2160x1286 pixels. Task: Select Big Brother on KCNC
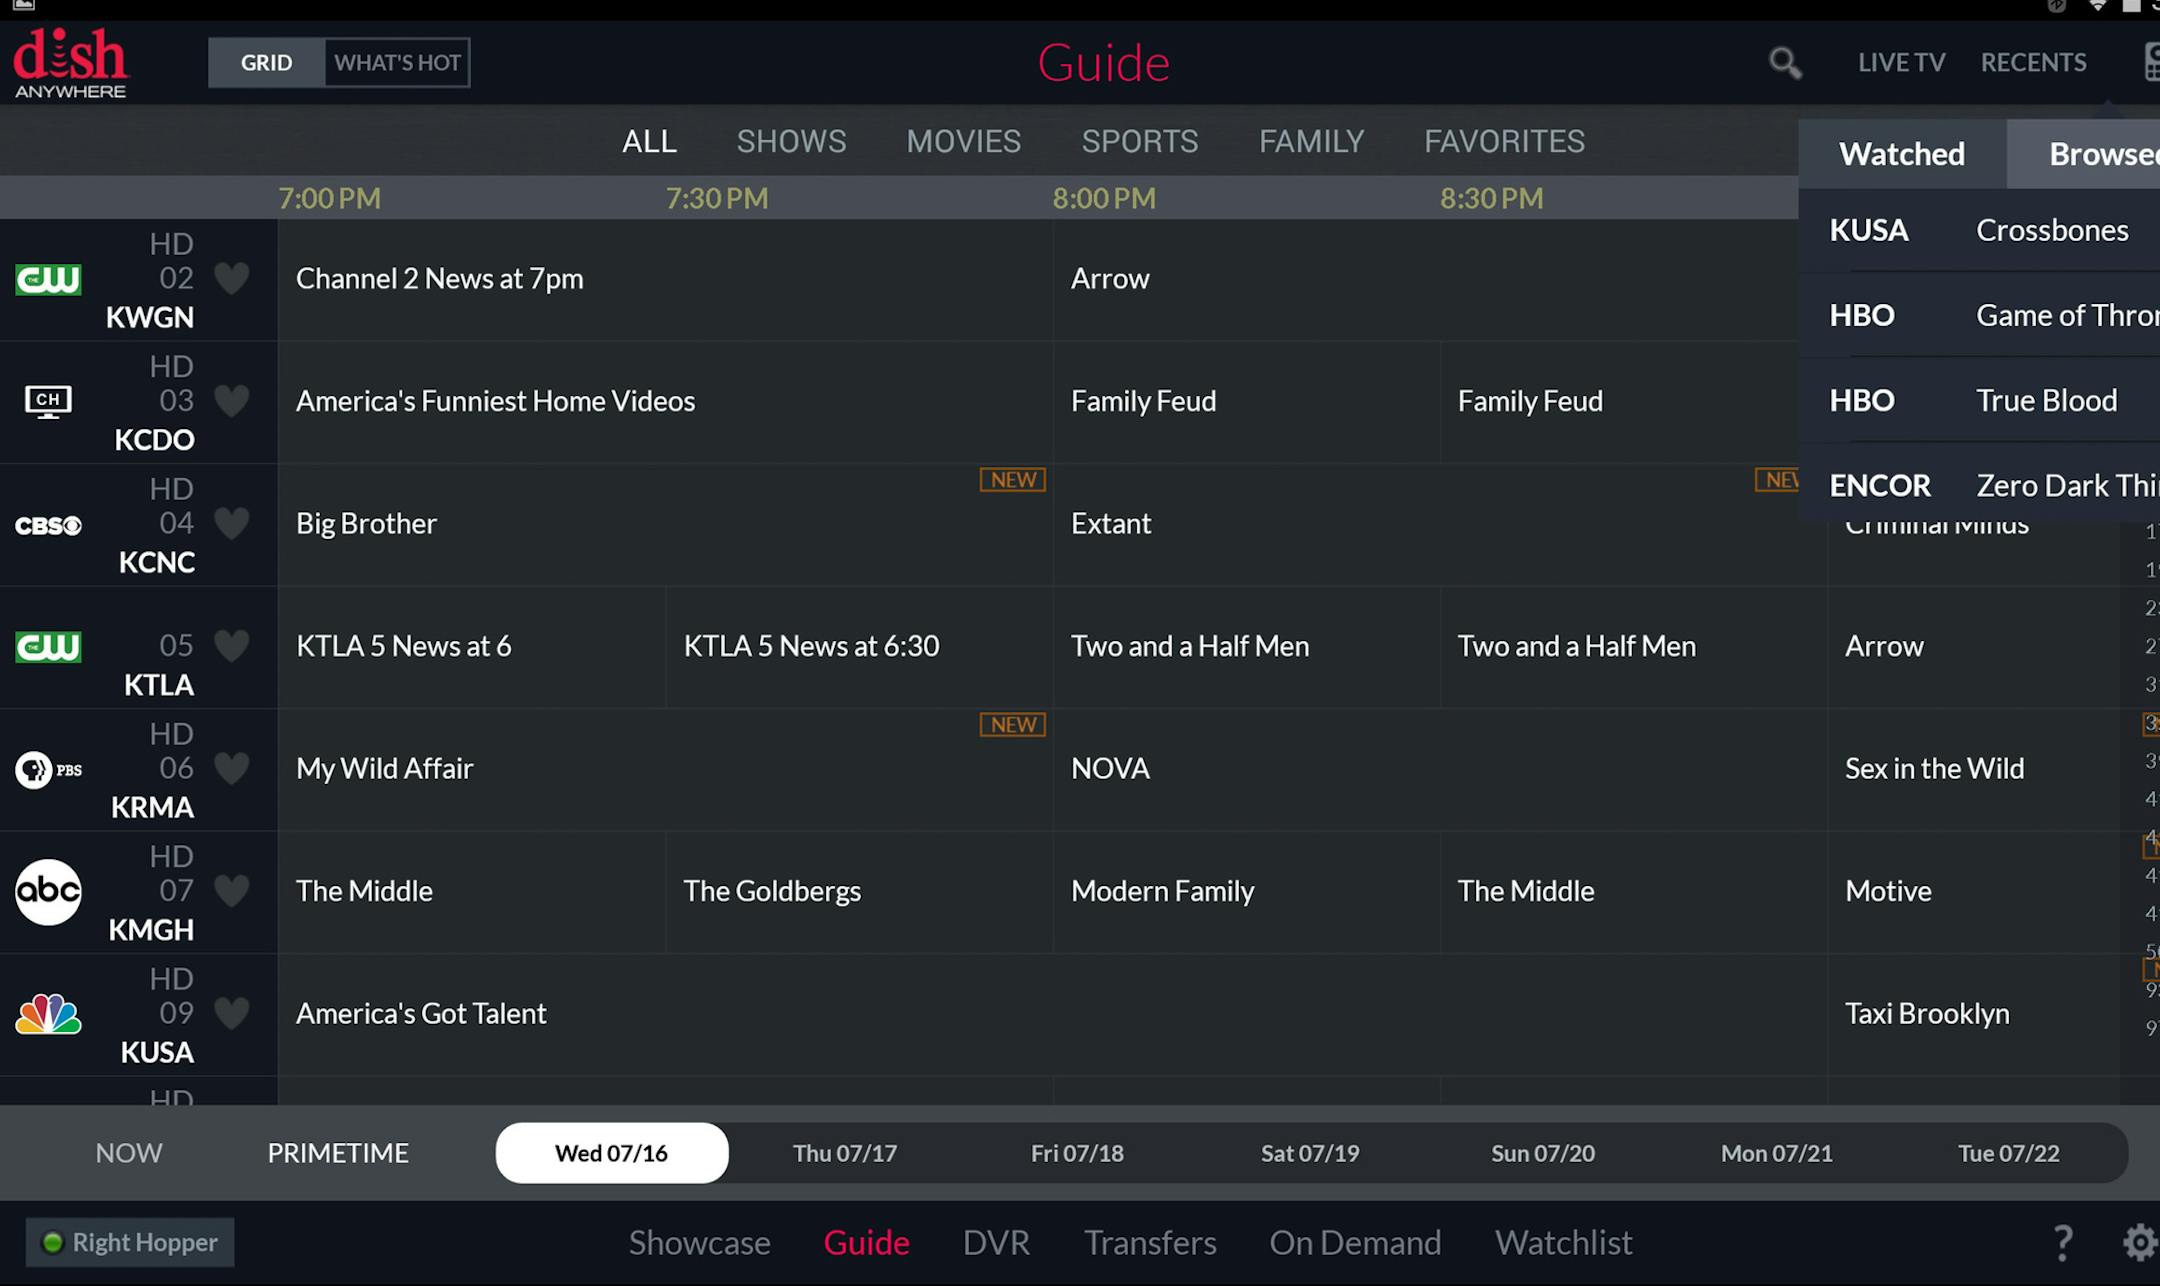pos(665,524)
